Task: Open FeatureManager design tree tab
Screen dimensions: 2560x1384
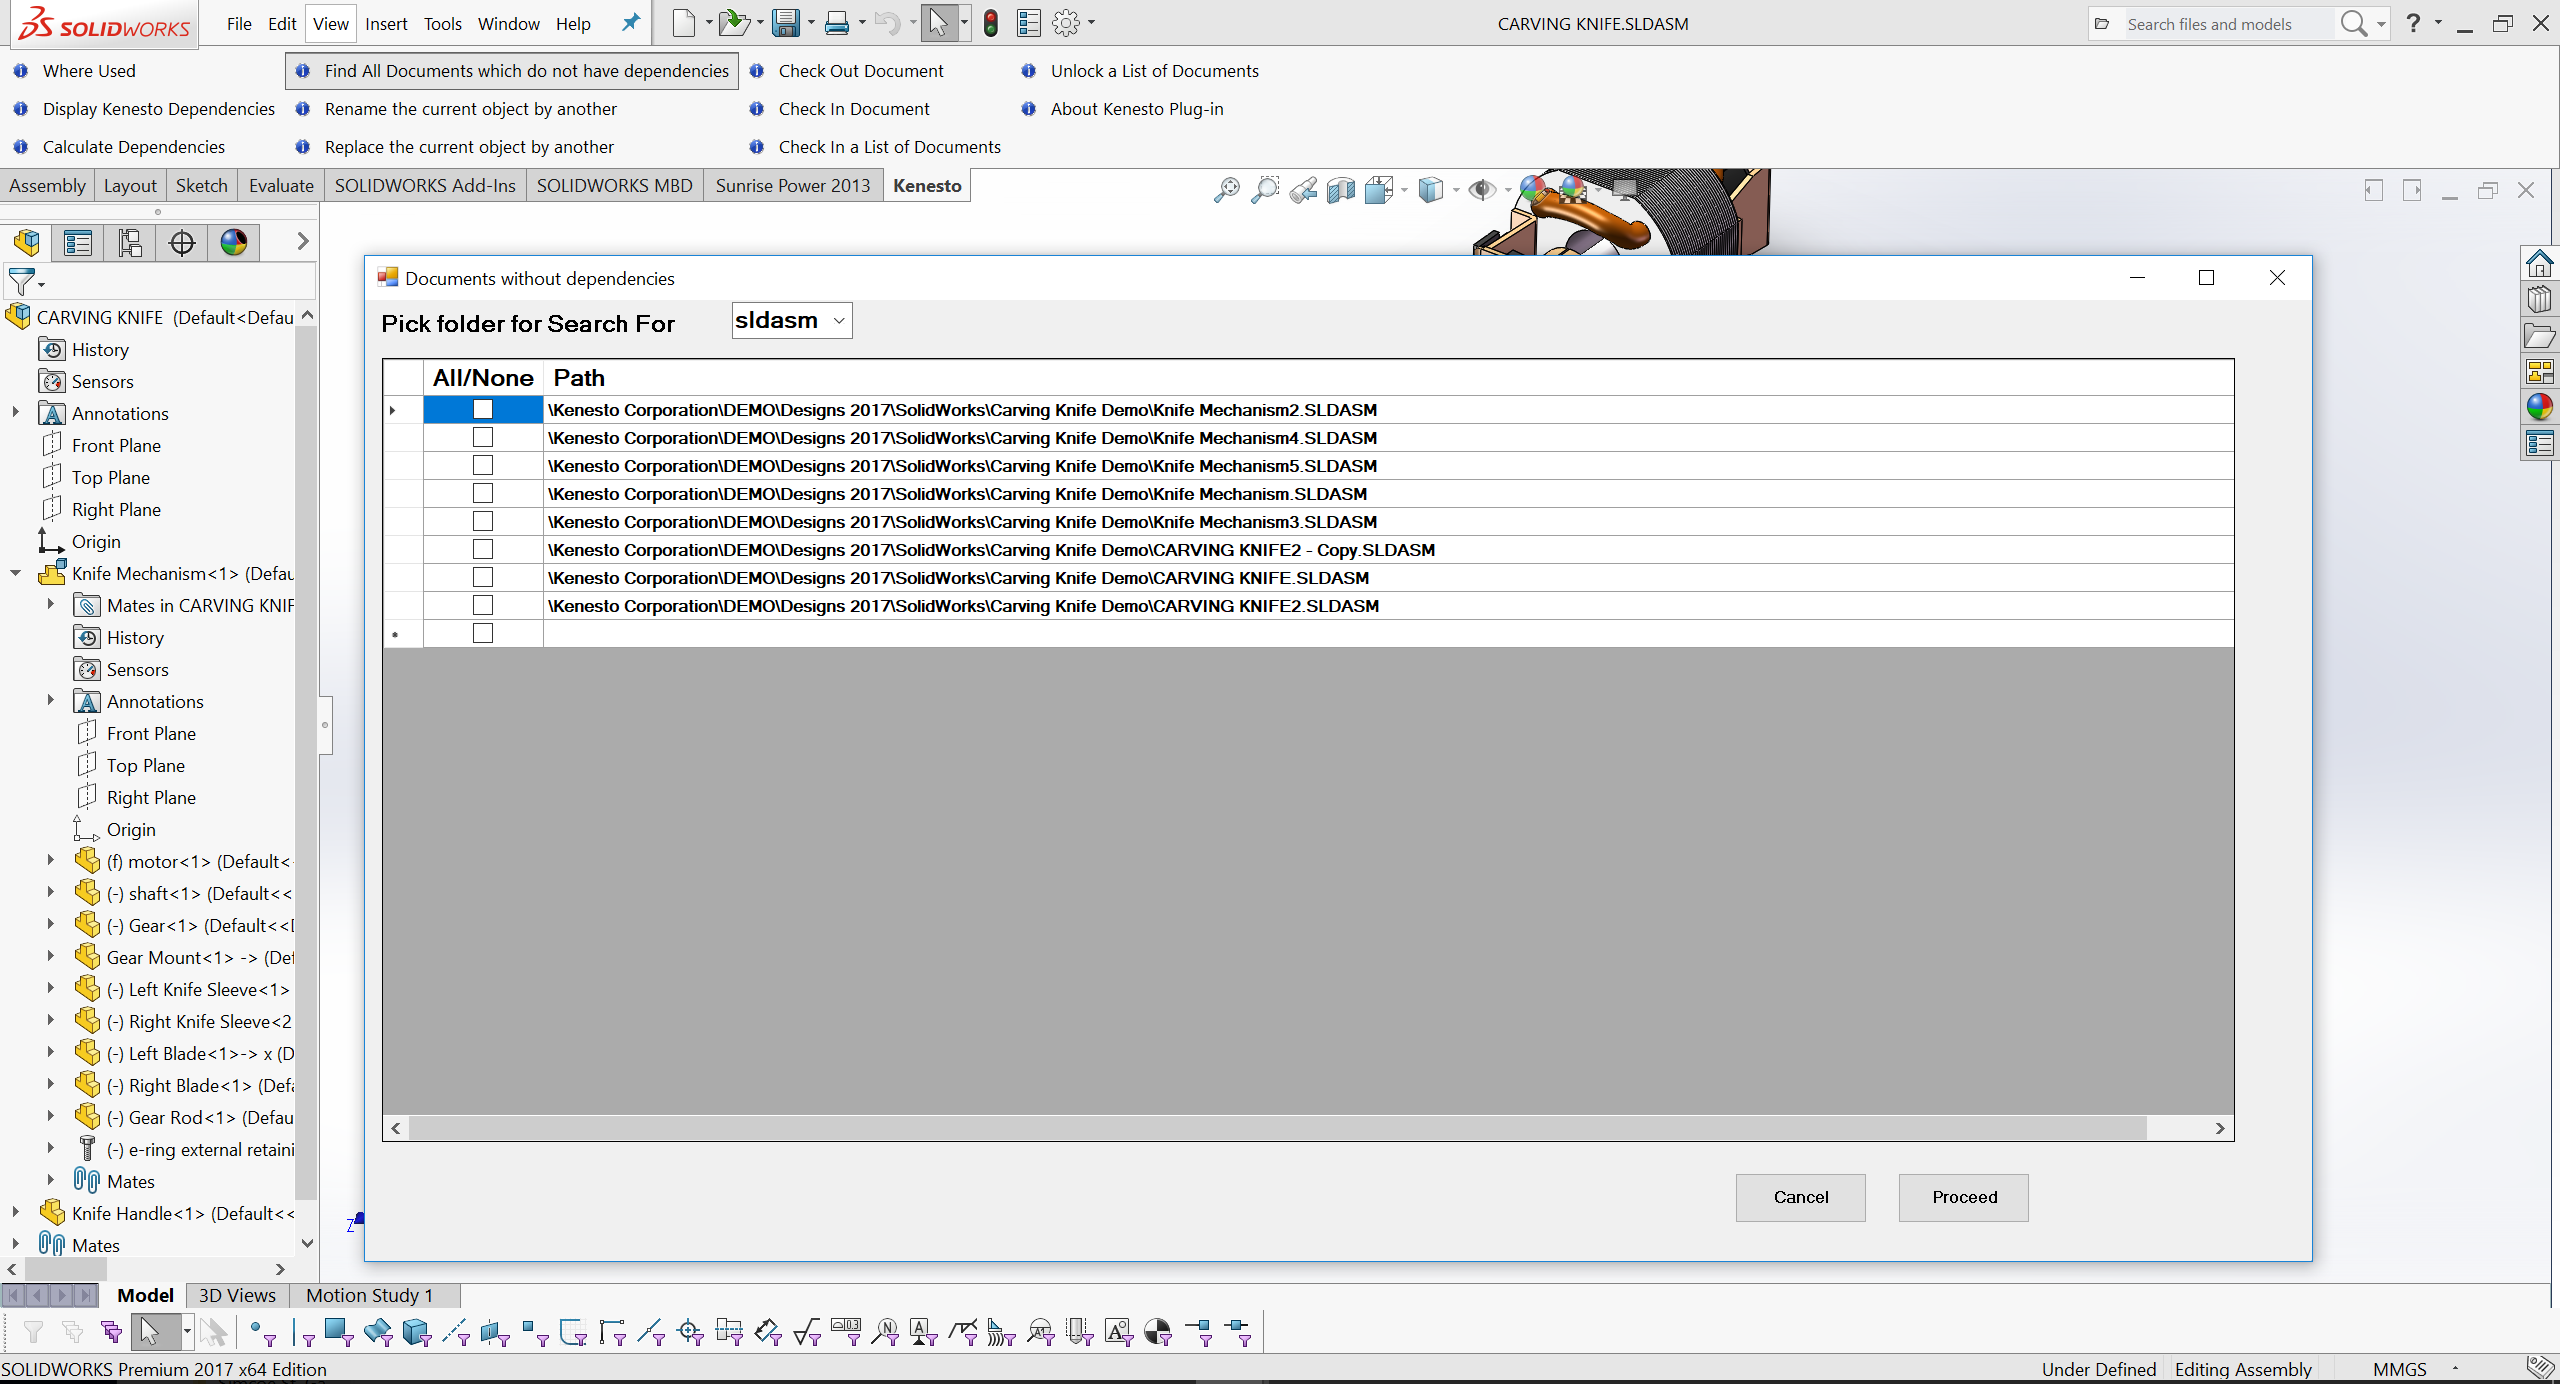Action: pos(27,242)
